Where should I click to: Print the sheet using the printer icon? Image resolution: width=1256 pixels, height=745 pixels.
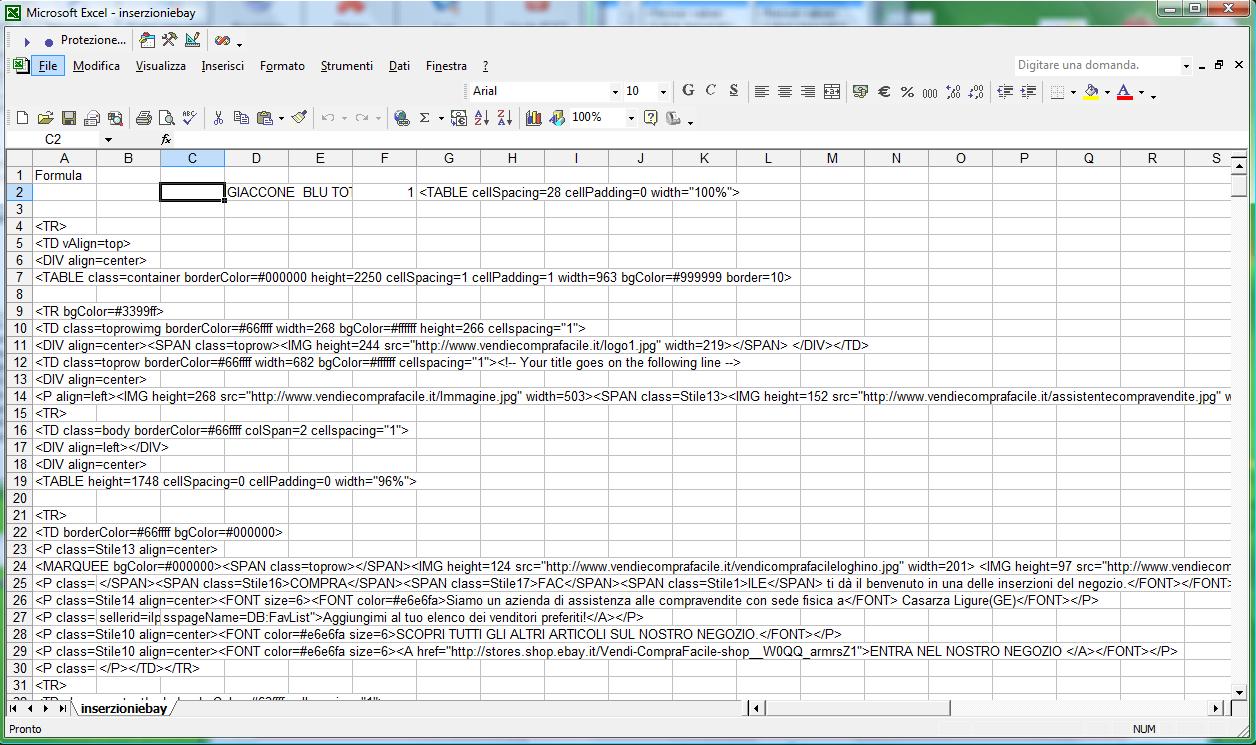(143, 118)
